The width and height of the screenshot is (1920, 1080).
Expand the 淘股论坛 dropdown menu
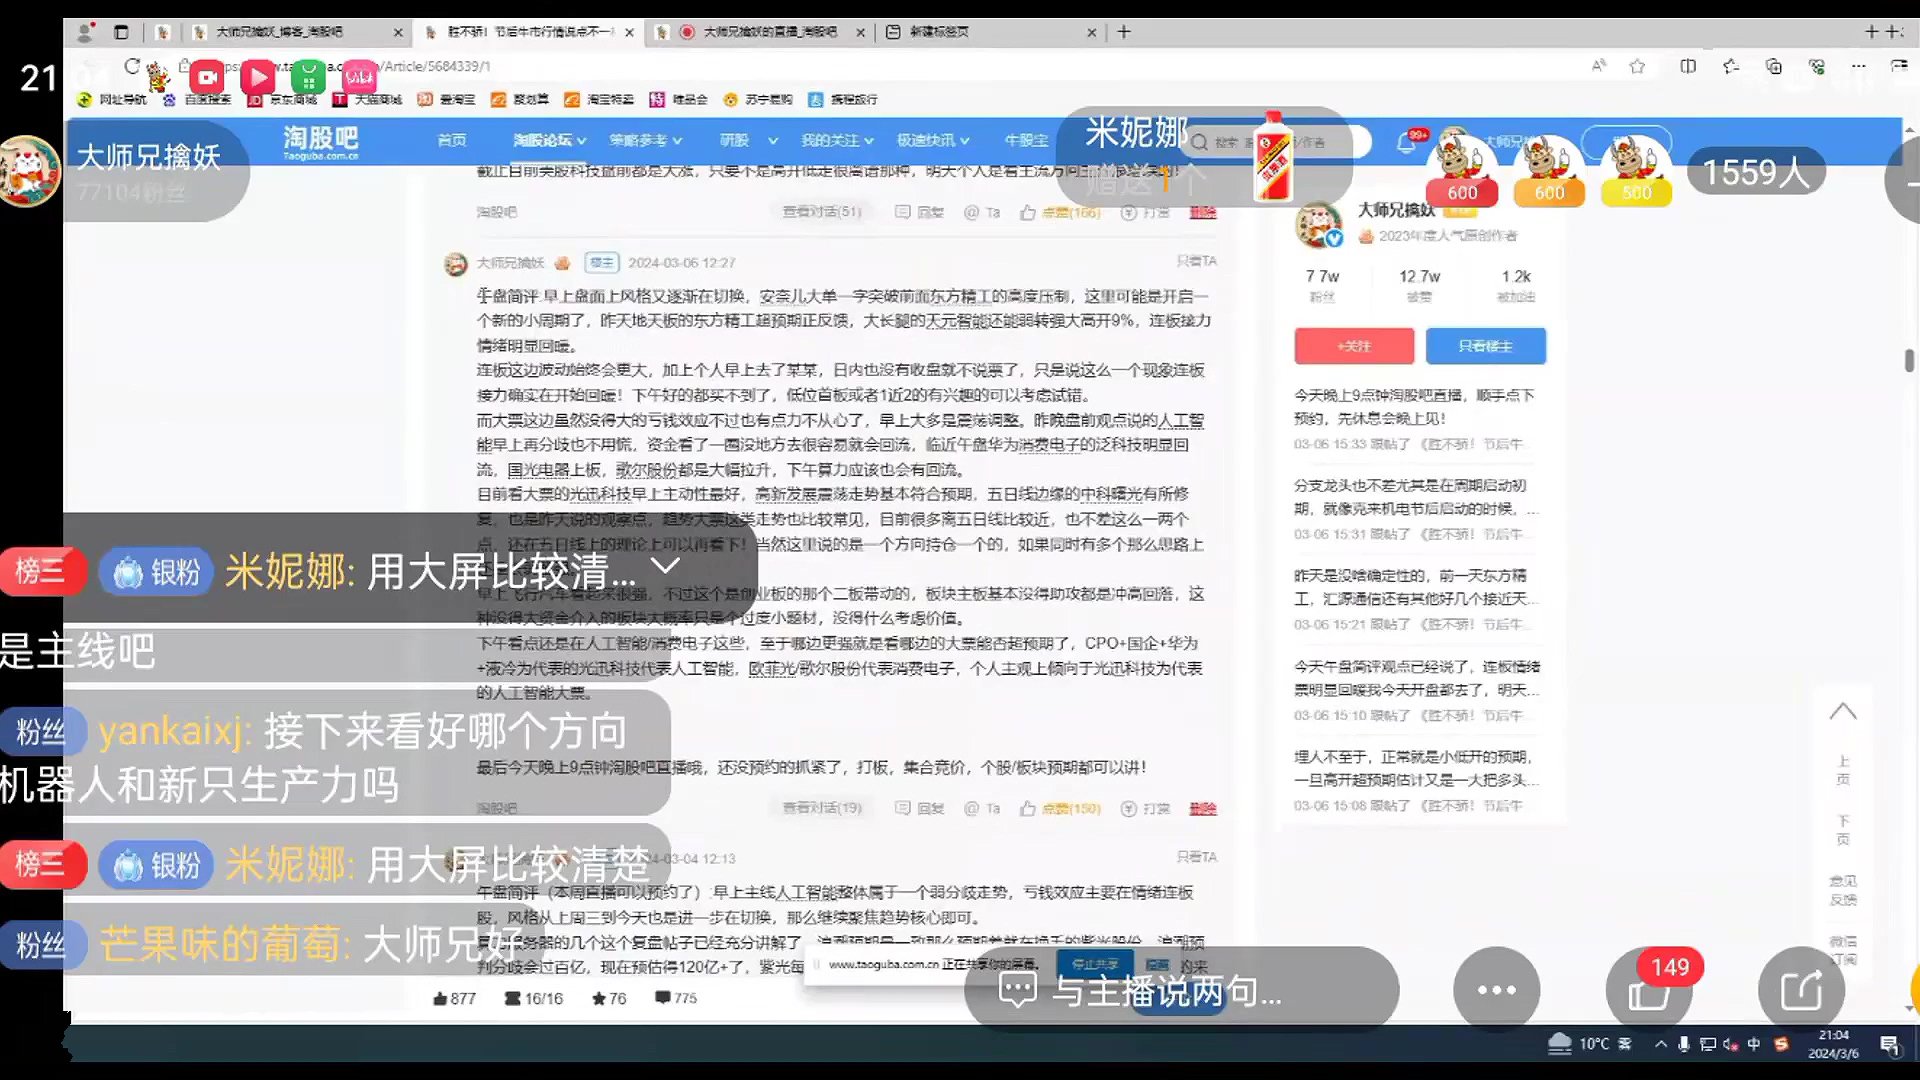(549, 140)
